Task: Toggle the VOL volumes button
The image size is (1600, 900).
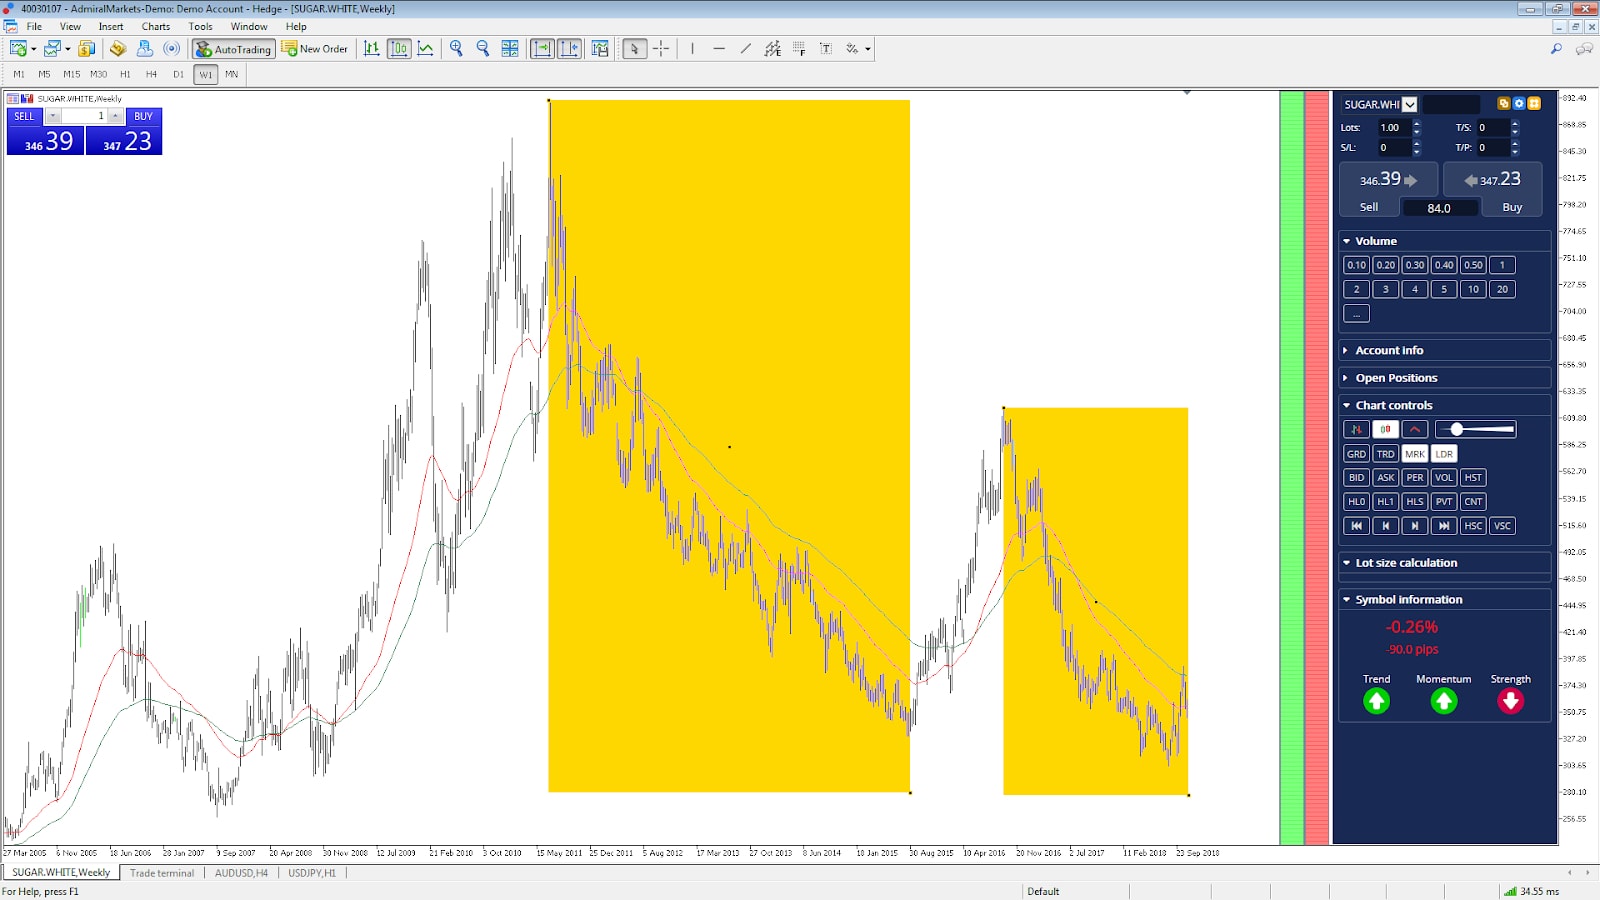Action: (1444, 478)
